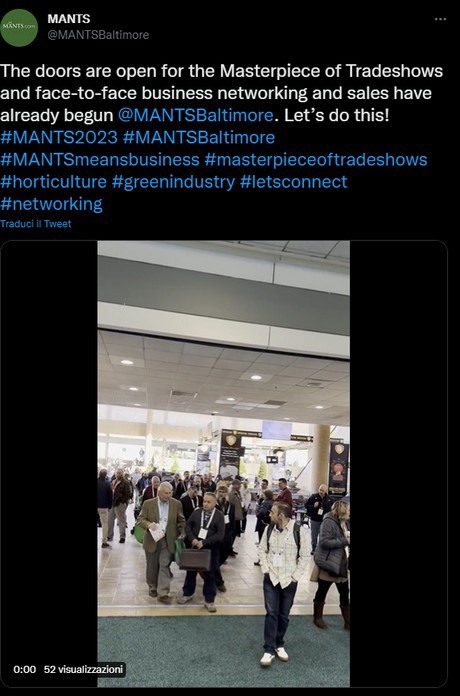Open the #horticulture hashtag

[53, 182]
